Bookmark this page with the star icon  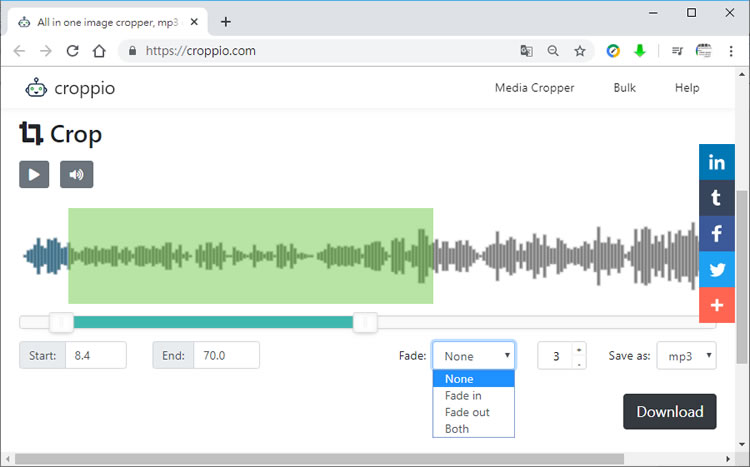pos(580,51)
